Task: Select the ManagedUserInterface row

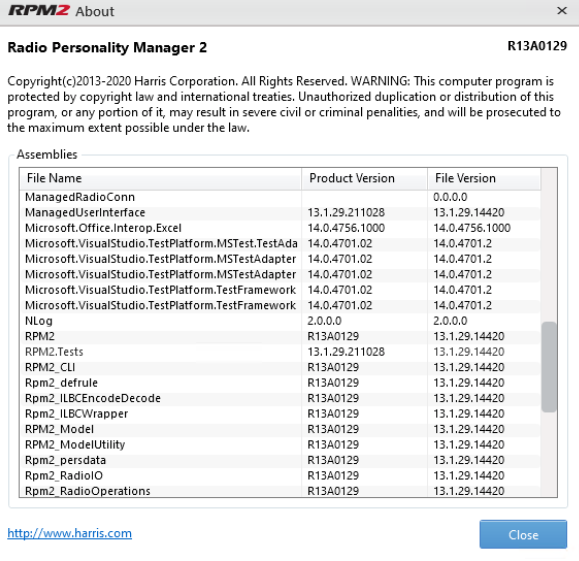Action: click(280, 213)
